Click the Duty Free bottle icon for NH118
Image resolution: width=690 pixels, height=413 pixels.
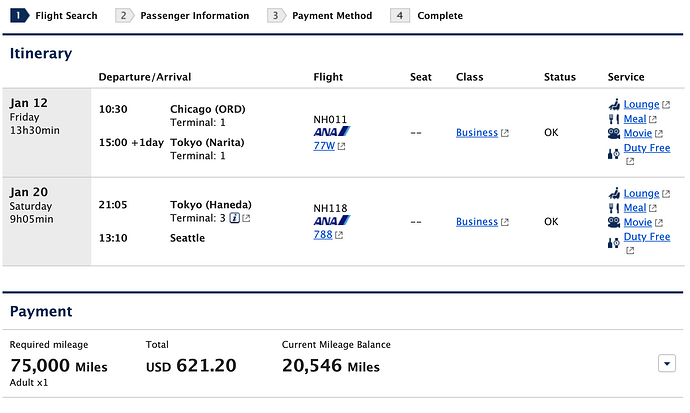pyautogui.click(x=614, y=242)
